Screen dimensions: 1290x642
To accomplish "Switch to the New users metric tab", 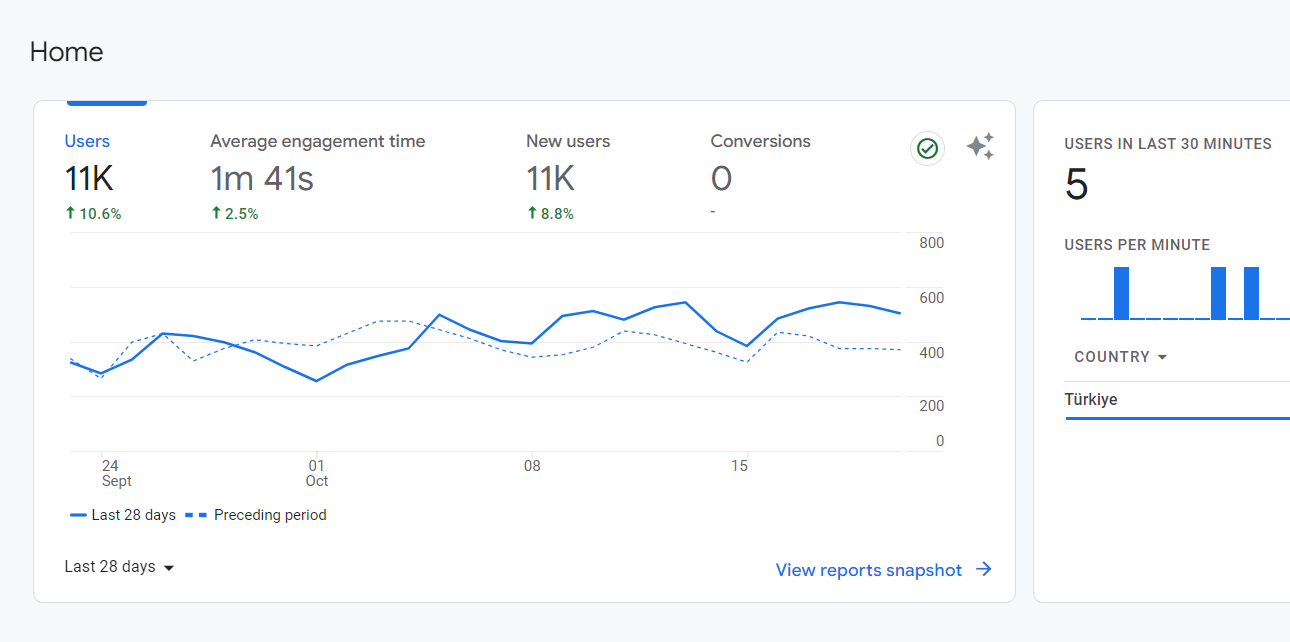I will click(568, 177).
